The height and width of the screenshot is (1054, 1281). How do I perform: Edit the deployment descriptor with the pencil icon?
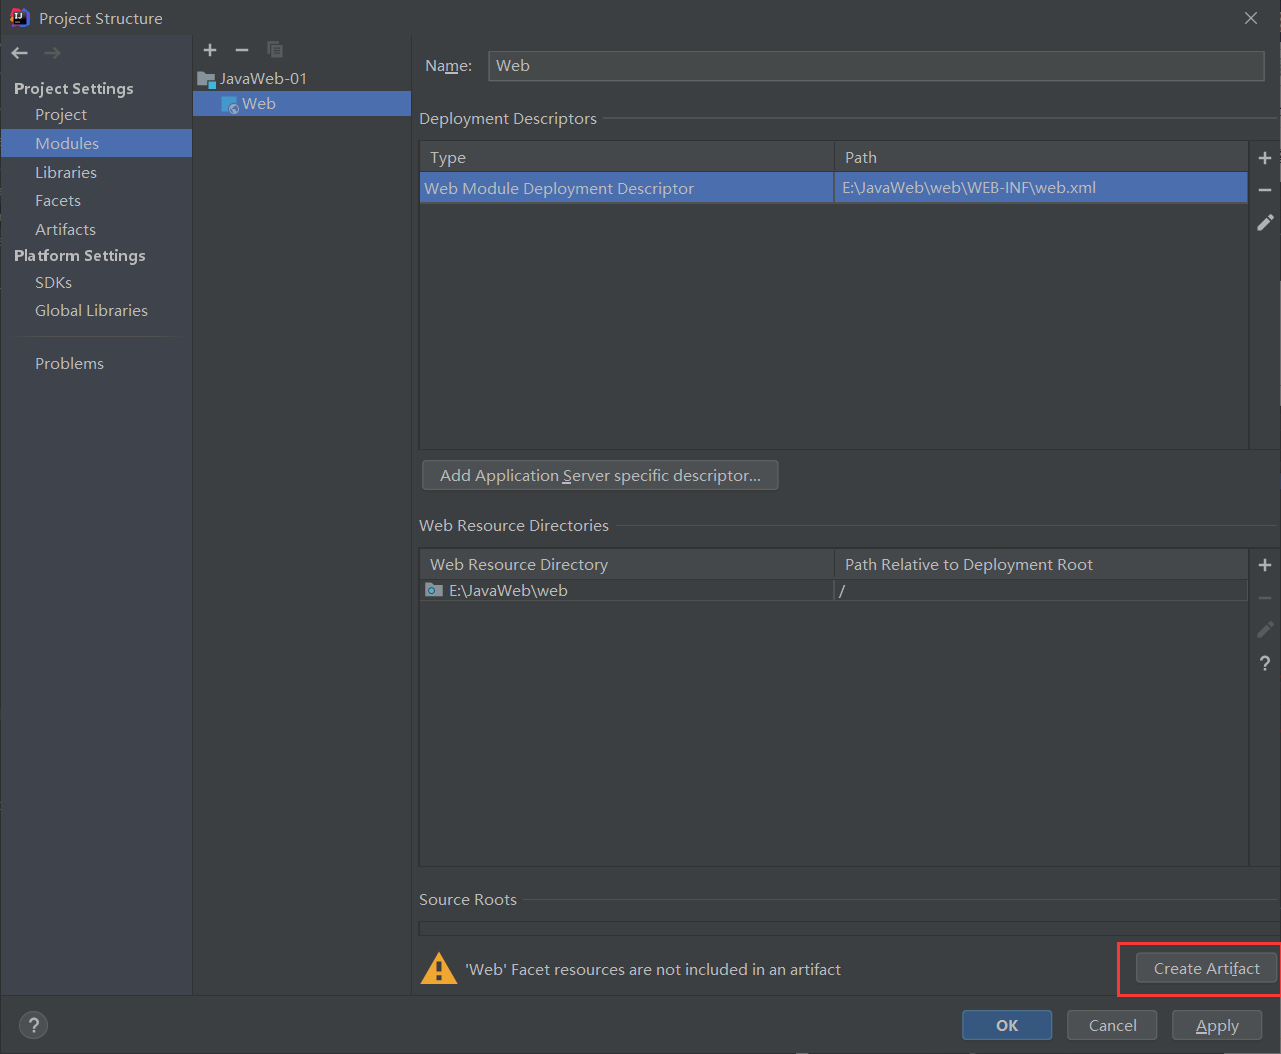click(1264, 222)
